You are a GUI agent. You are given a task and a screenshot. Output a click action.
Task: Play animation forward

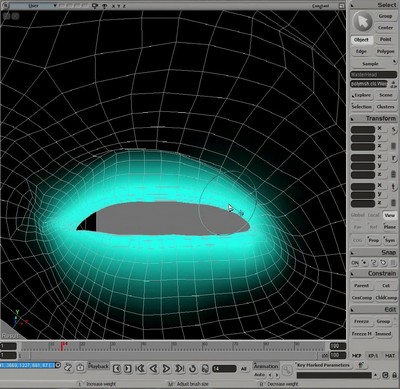pos(166,368)
